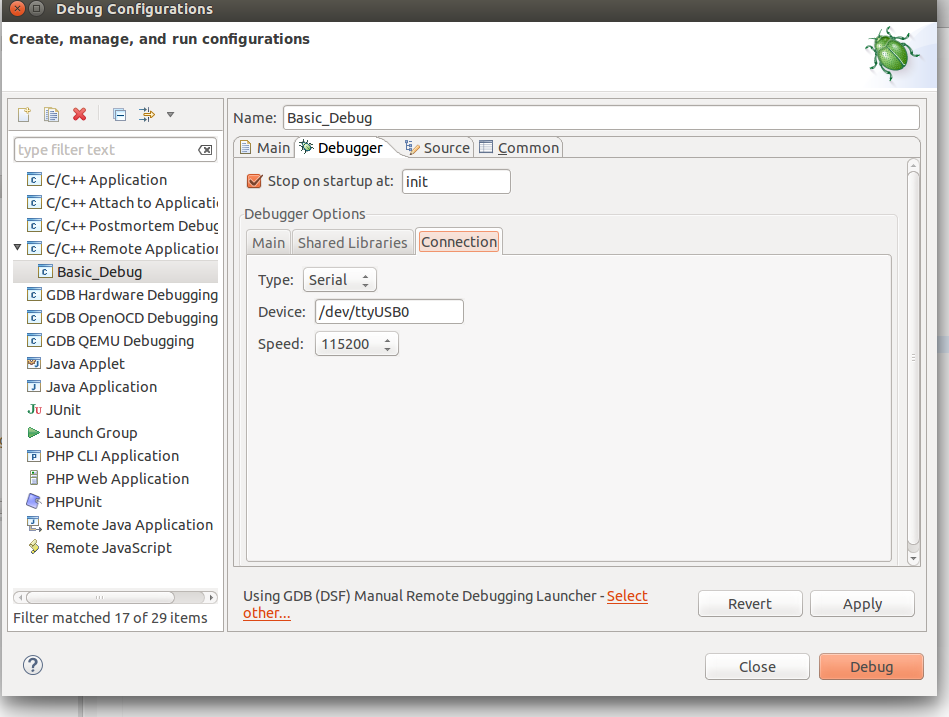949x717 pixels.
Task: Select Launch Group entry
Action: [x=91, y=433]
